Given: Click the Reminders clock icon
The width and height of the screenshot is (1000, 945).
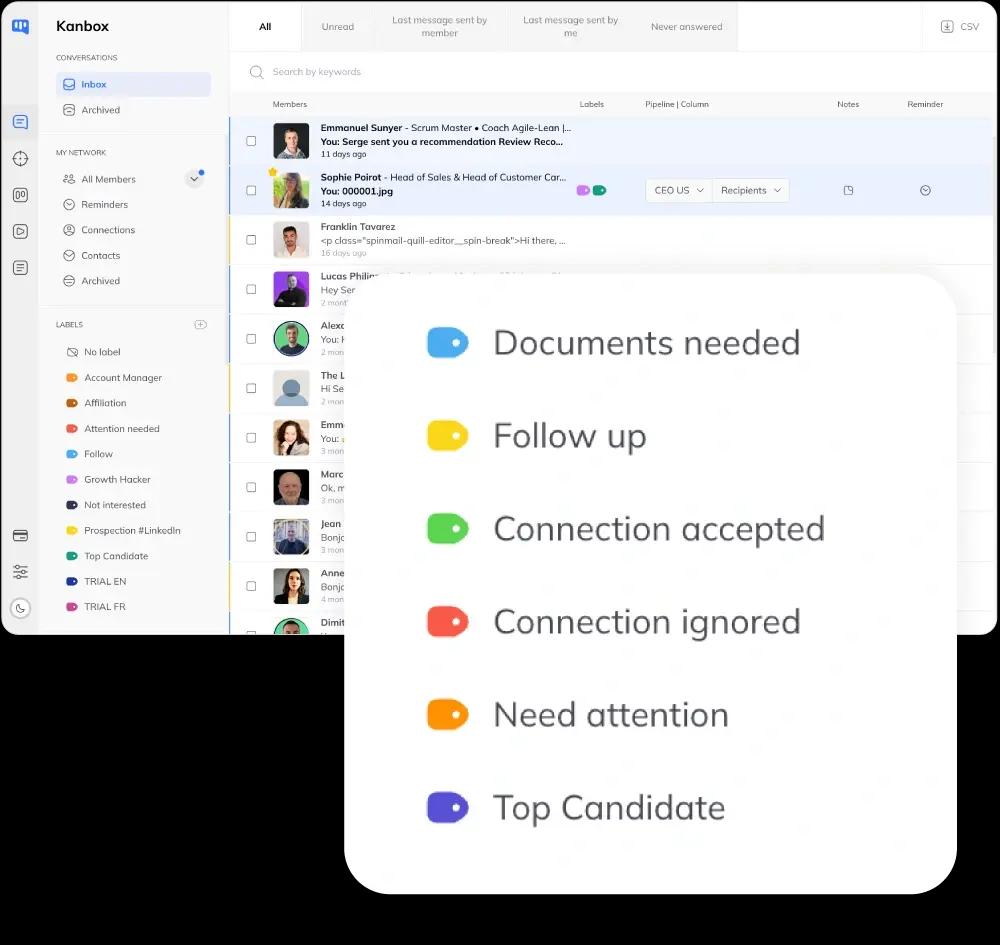Looking at the screenshot, I should coord(69,205).
